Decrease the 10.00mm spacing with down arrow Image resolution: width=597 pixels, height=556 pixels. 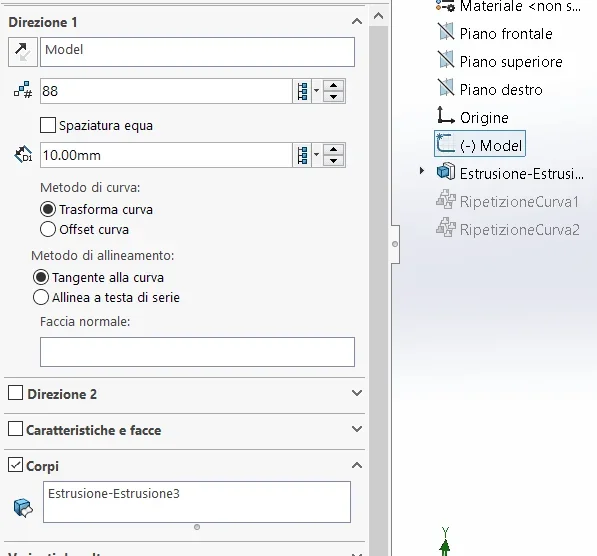(x=334, y=161)
